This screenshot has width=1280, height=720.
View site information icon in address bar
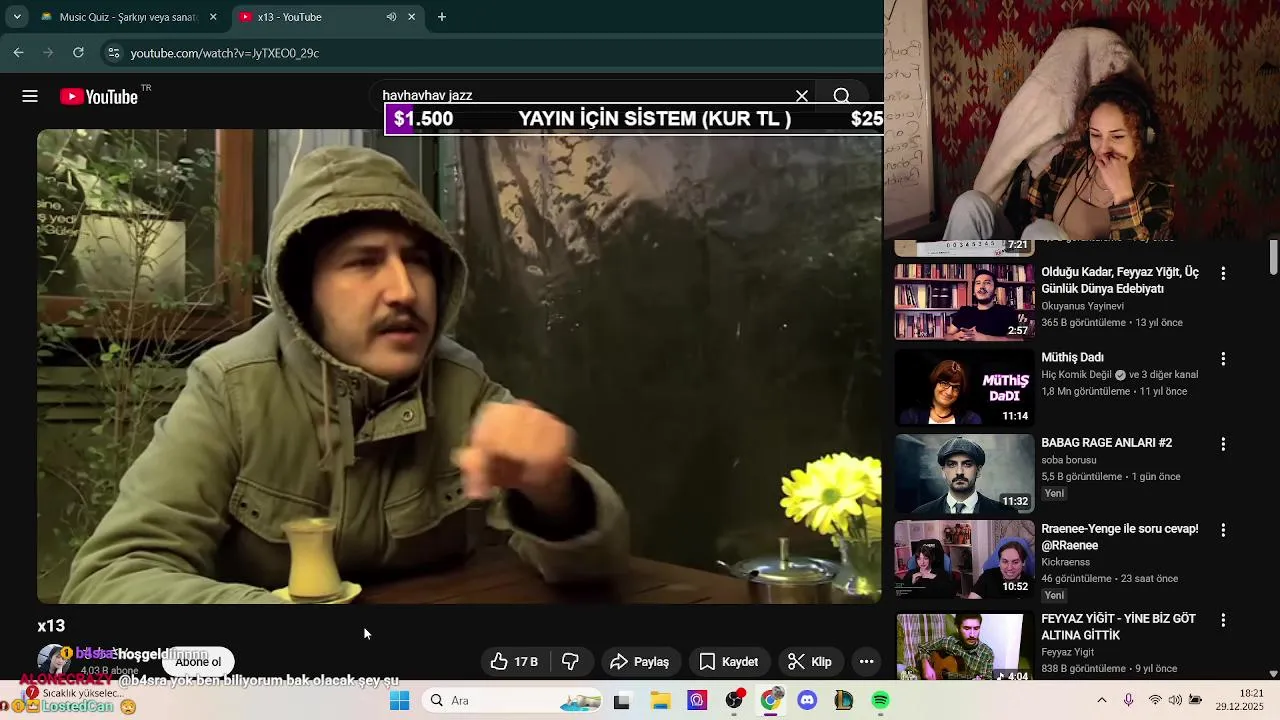[113, 53]
